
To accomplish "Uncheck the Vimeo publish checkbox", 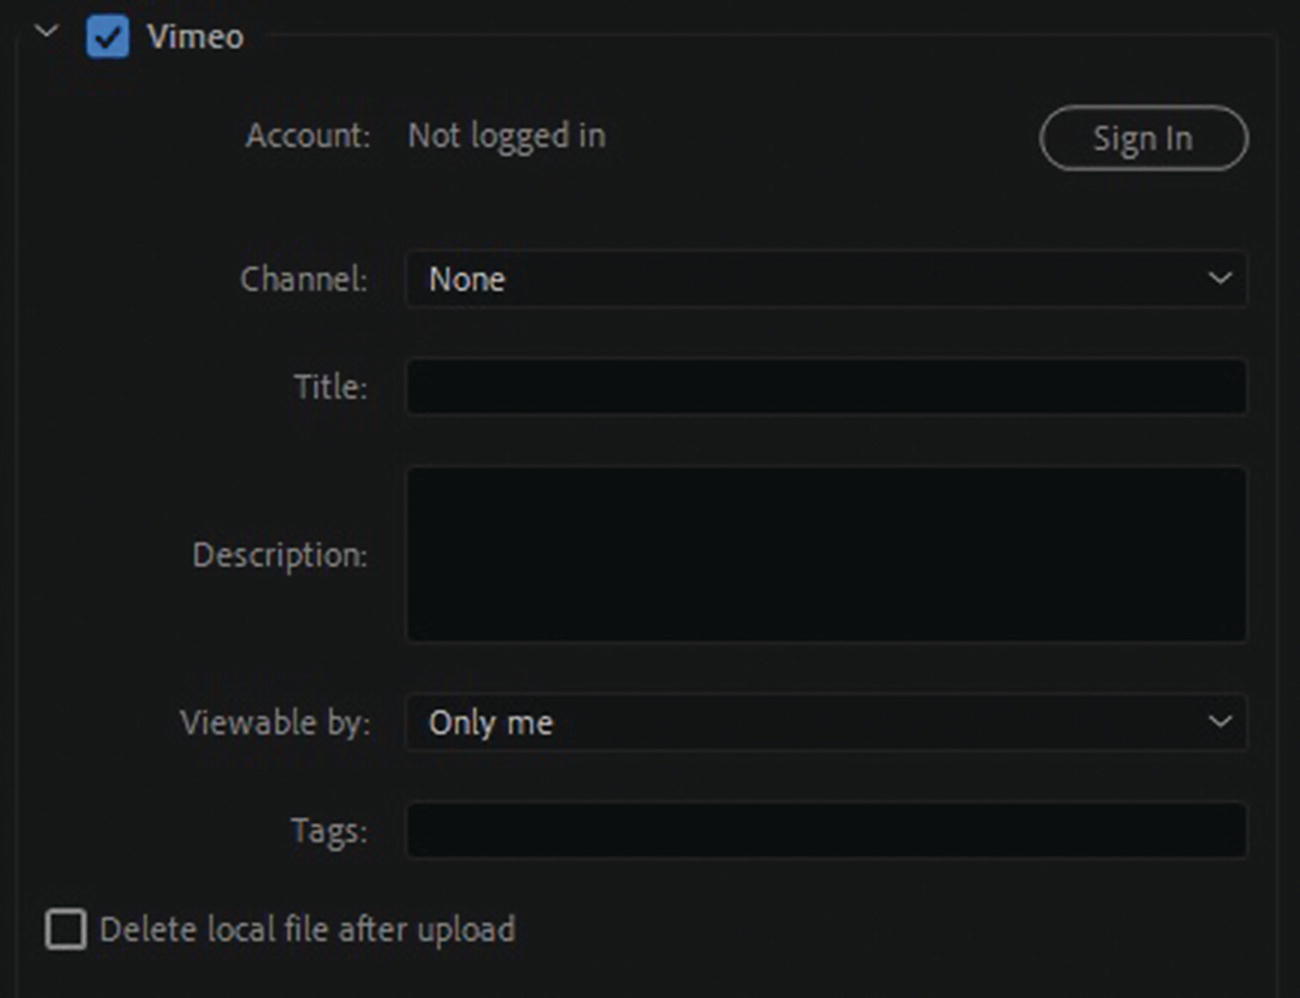I will [107, 37].
